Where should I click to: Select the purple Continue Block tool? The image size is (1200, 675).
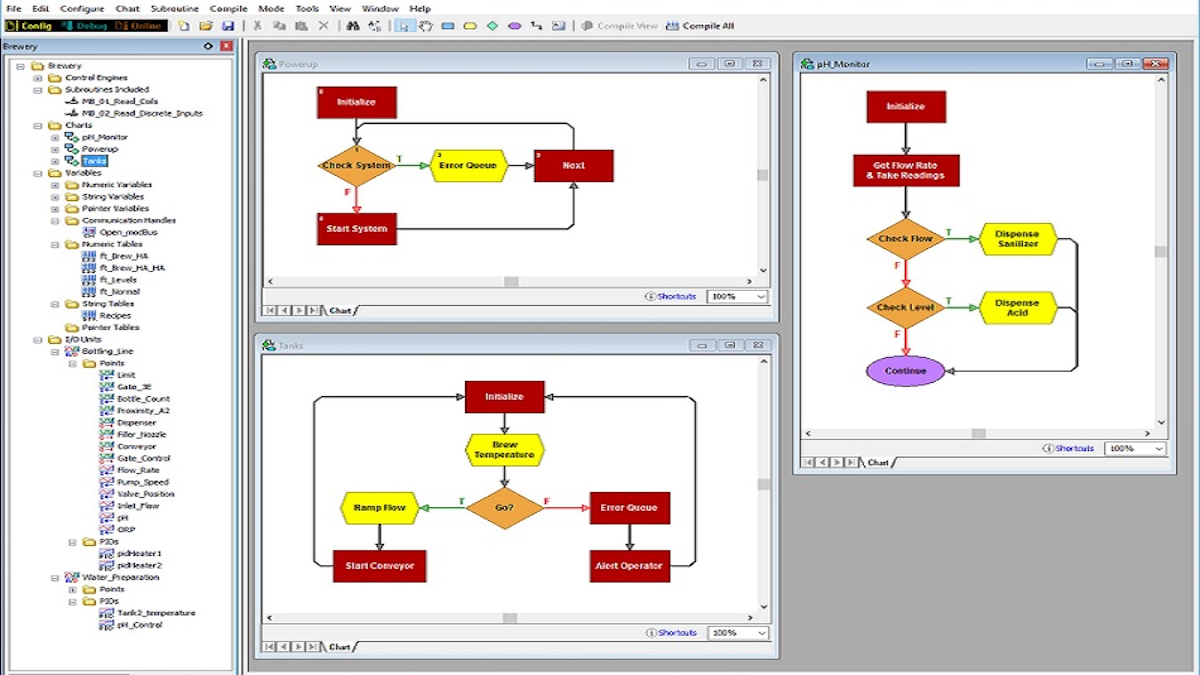click(x=515, y=26)
